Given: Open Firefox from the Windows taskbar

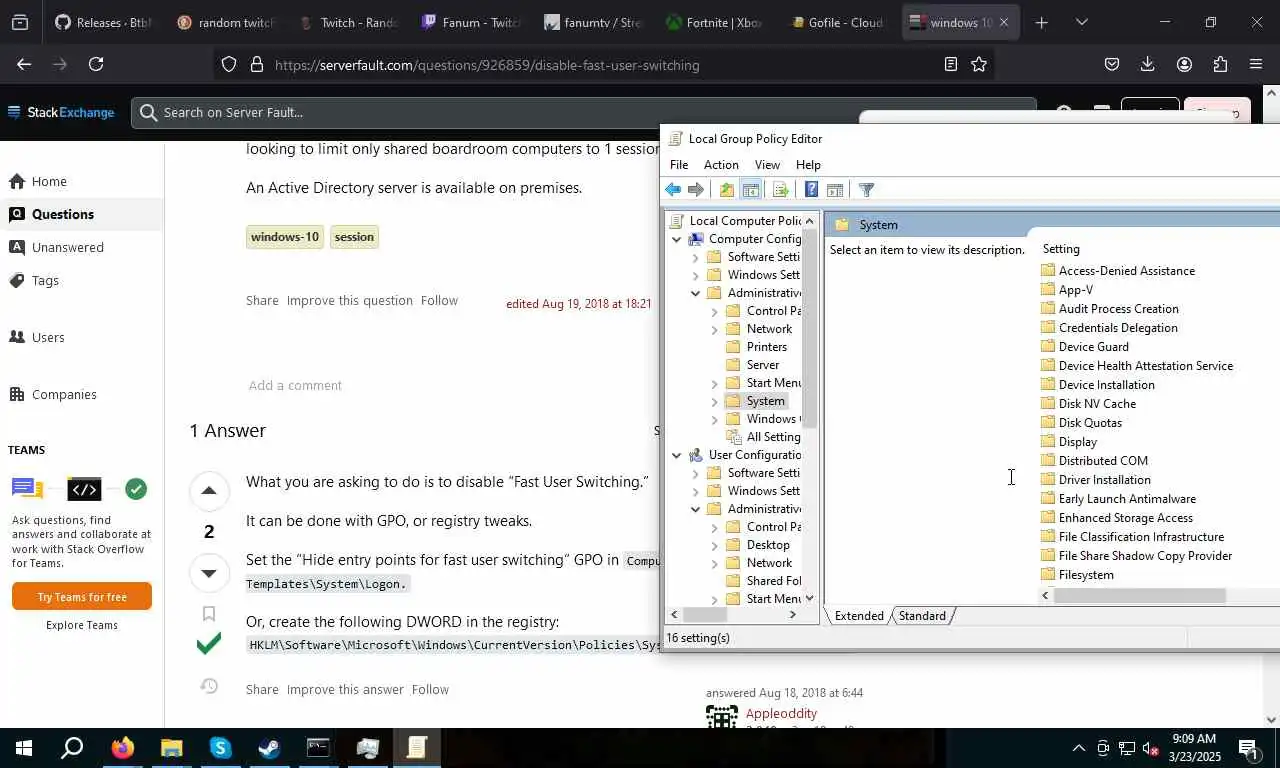Looking at the screenshot, I should pos(122,748).
